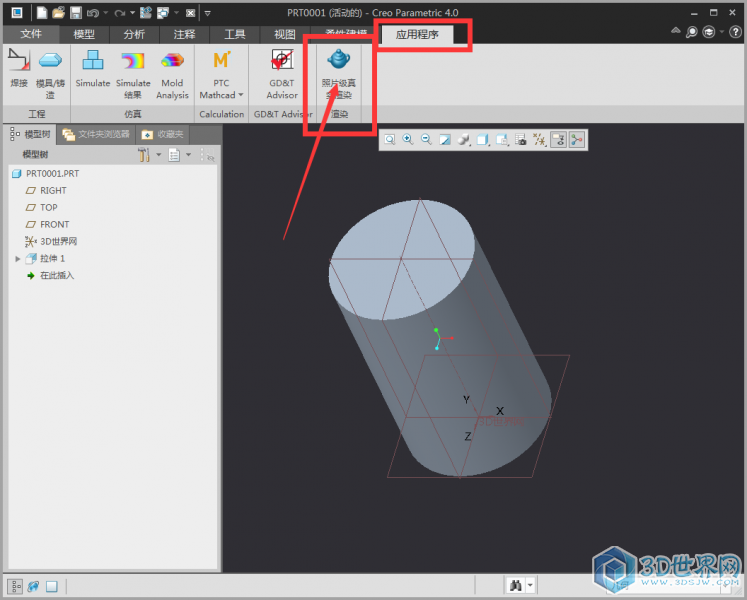The height and width of the screenshot is (600, 747).
Task: Launch GD&T Advisor
Action: 282,74
